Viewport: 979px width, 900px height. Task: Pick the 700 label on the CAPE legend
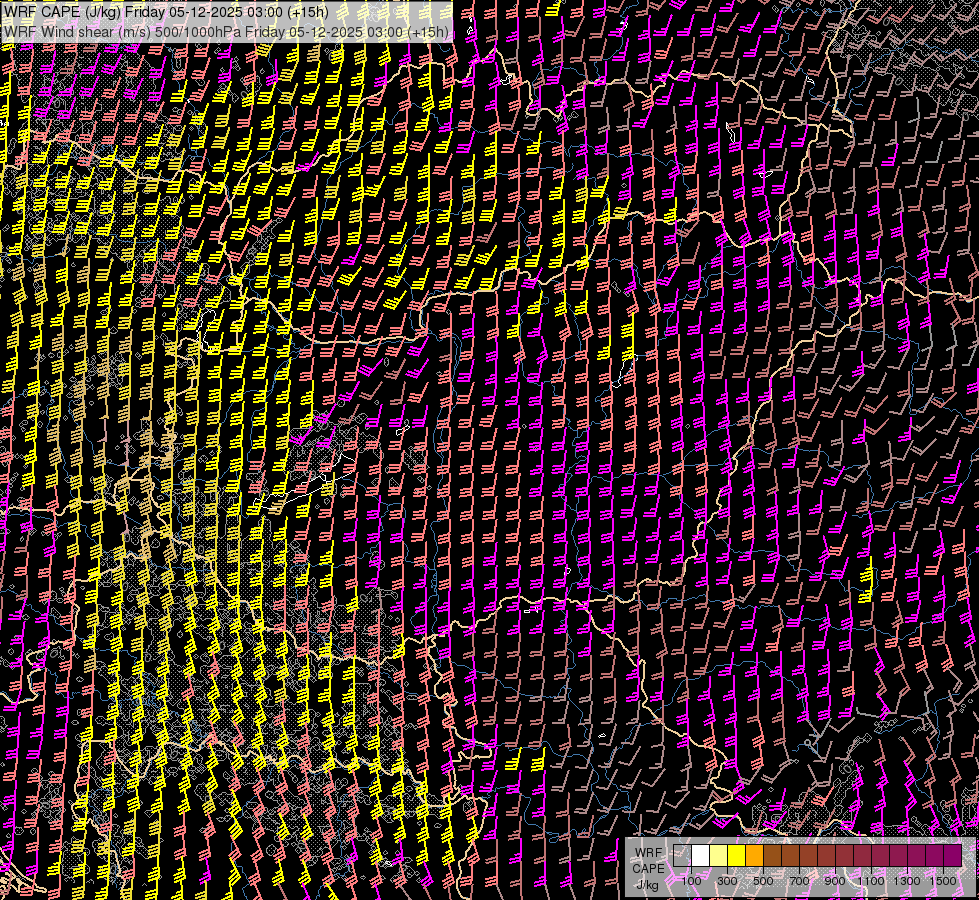coord(799,881)
